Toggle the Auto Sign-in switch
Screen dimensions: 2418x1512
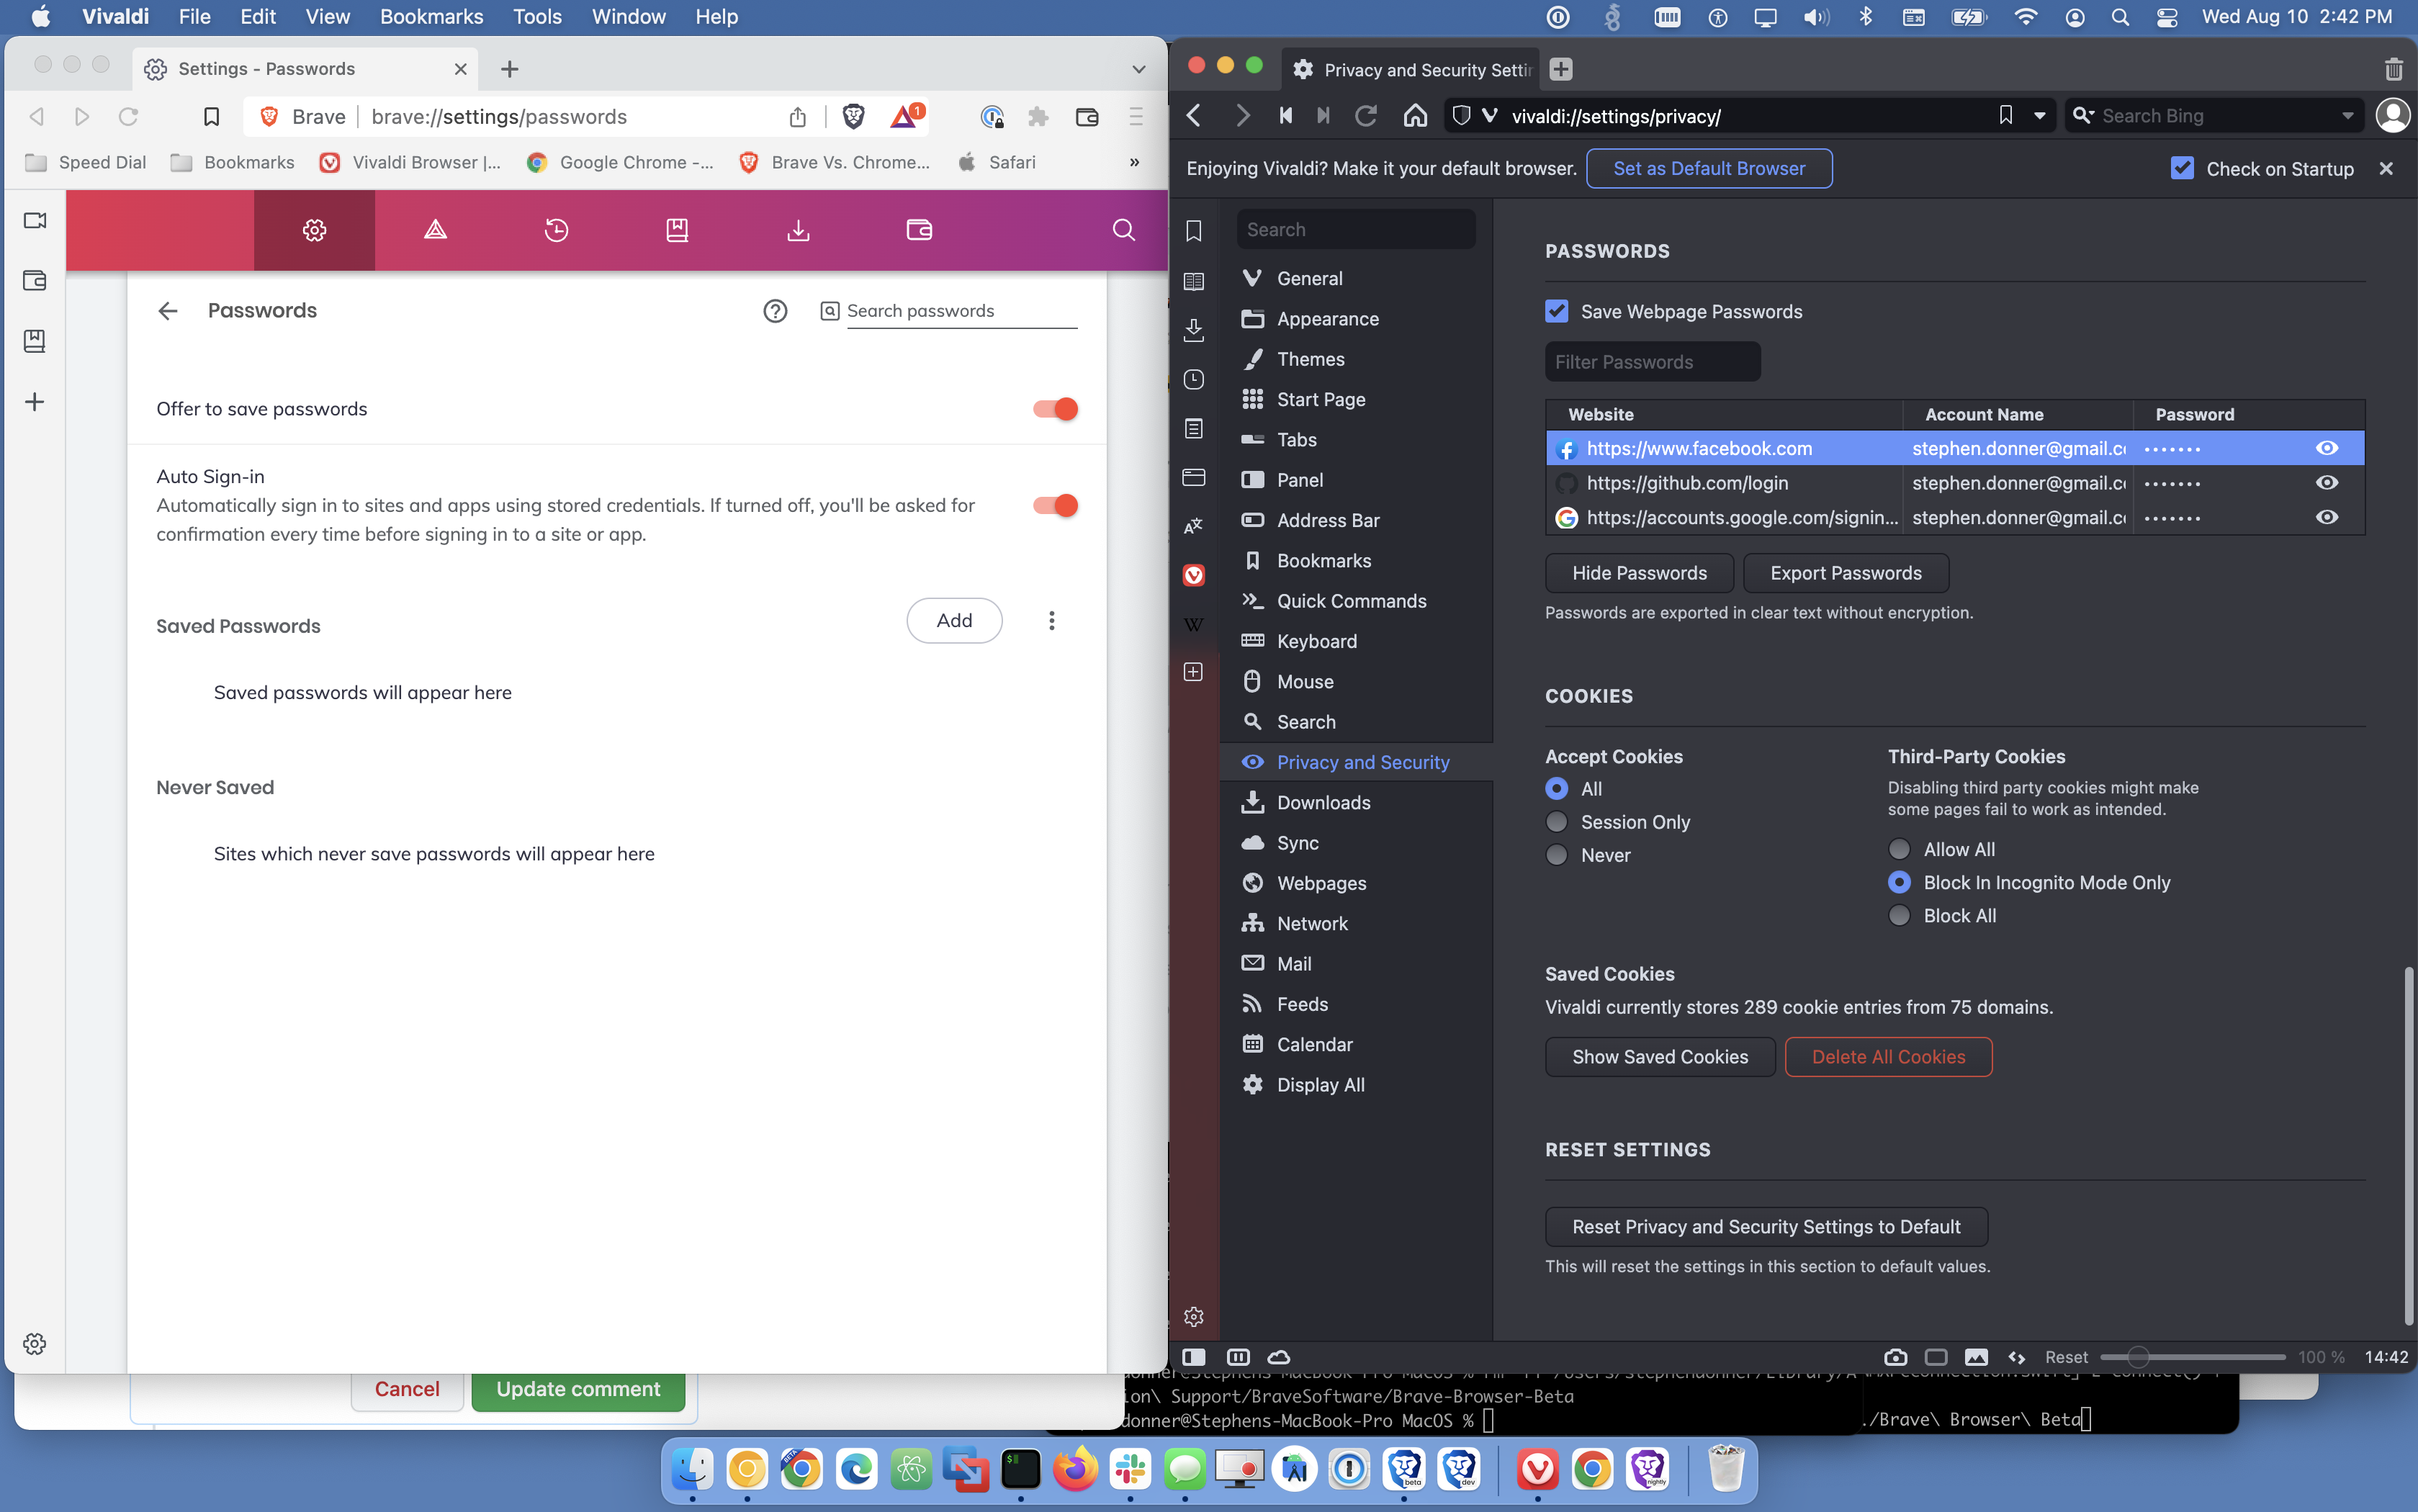click(x=1054, y=505)
